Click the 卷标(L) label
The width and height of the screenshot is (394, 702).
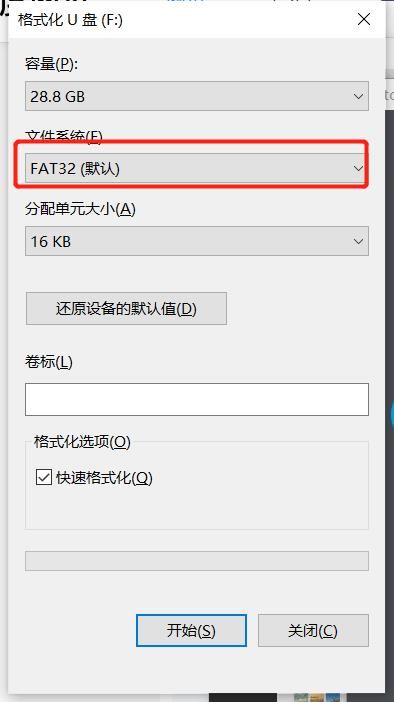48,362
